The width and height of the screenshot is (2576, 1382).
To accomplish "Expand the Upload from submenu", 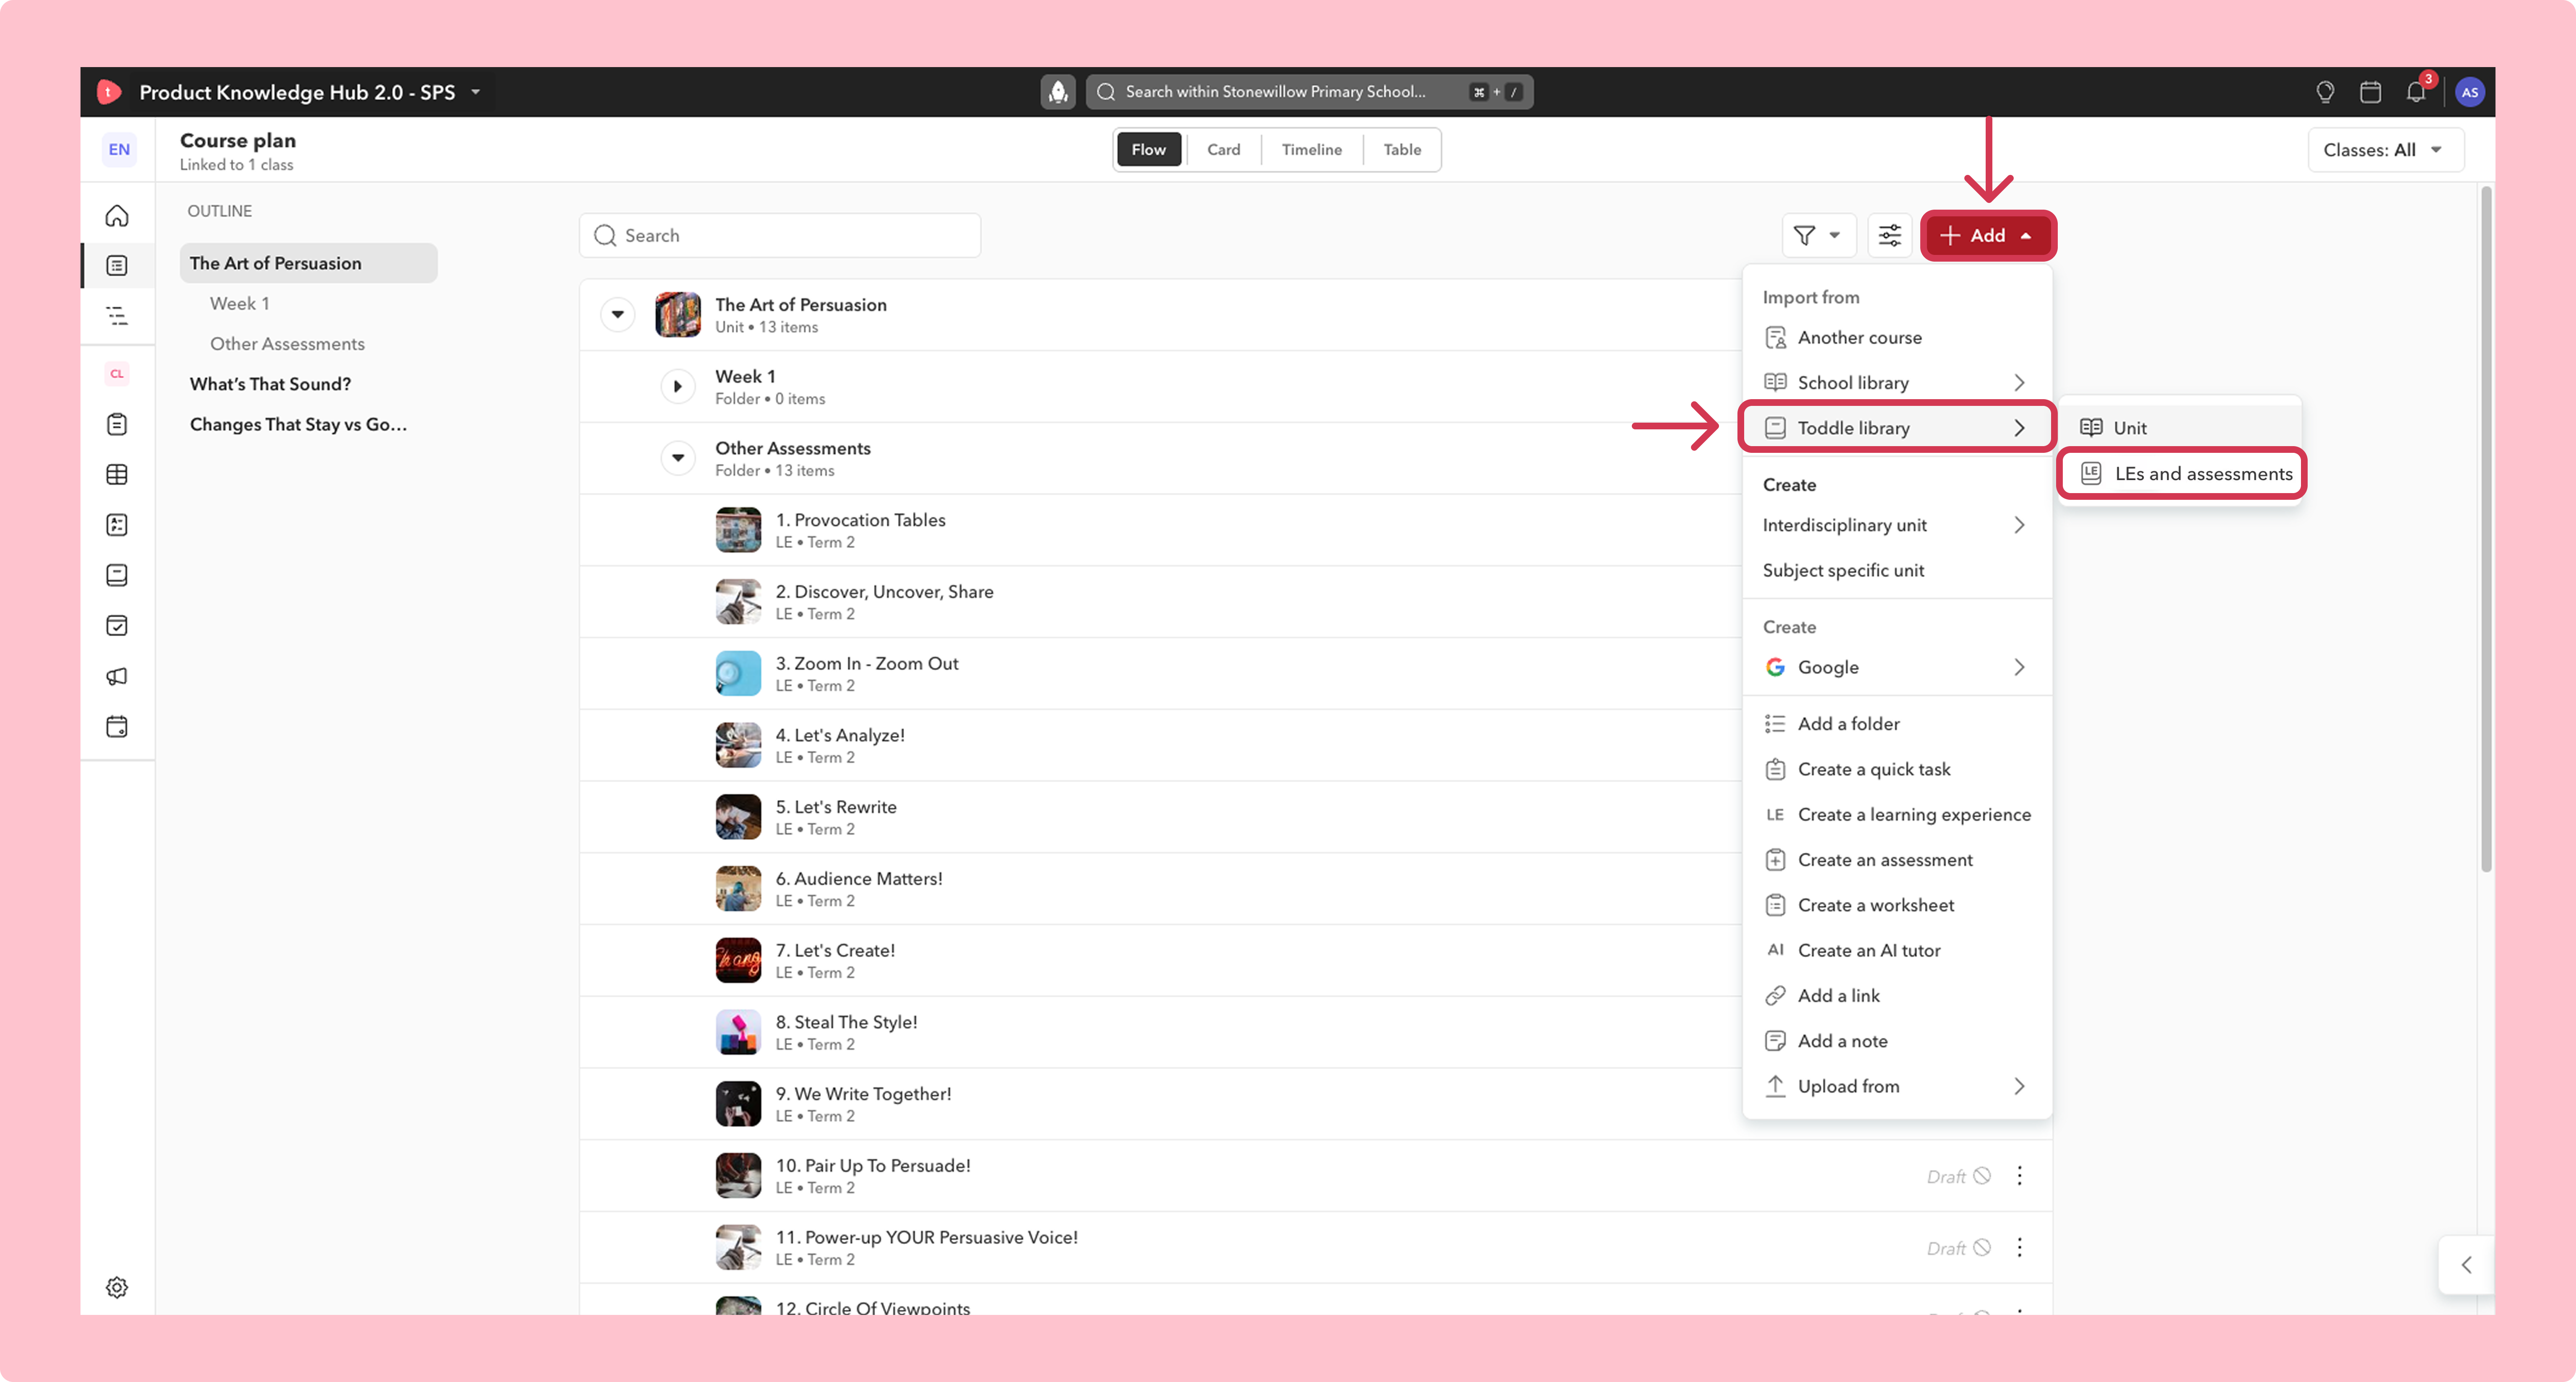I will 2019,1086.
